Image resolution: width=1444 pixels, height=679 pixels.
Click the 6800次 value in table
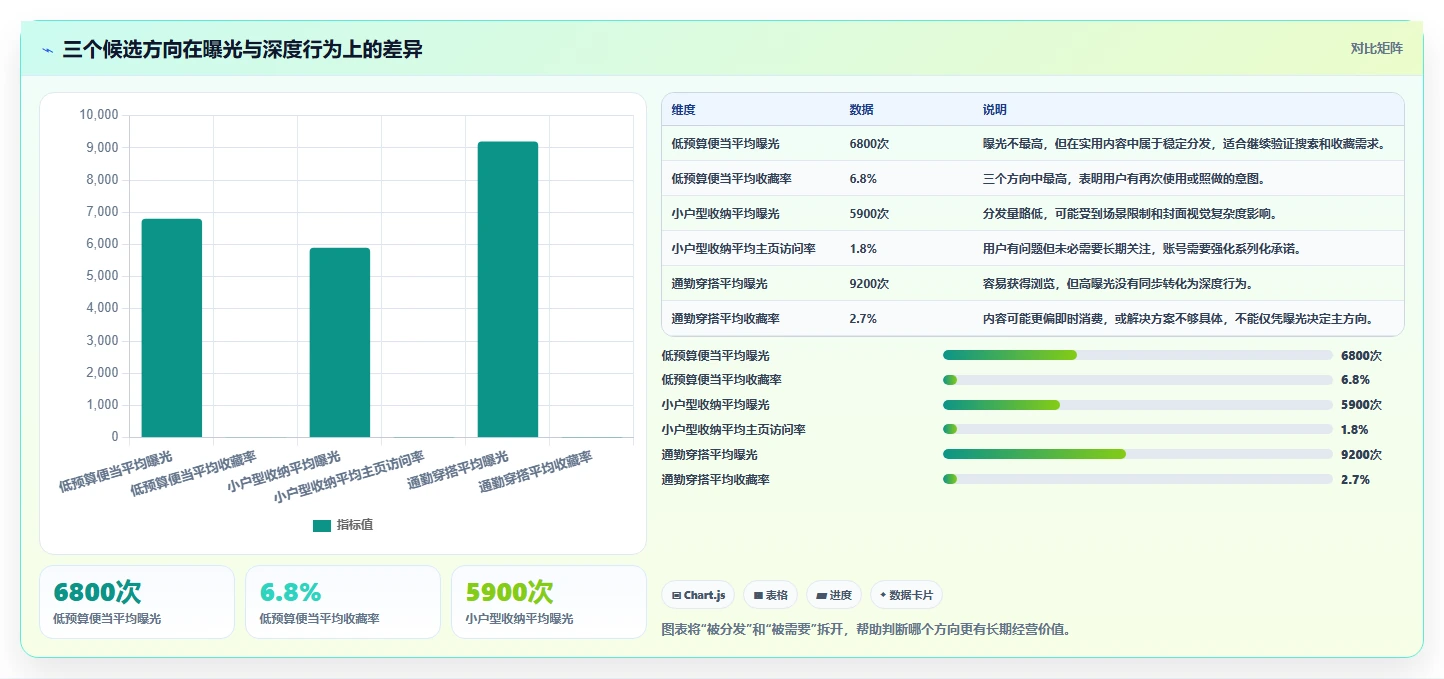869,144
